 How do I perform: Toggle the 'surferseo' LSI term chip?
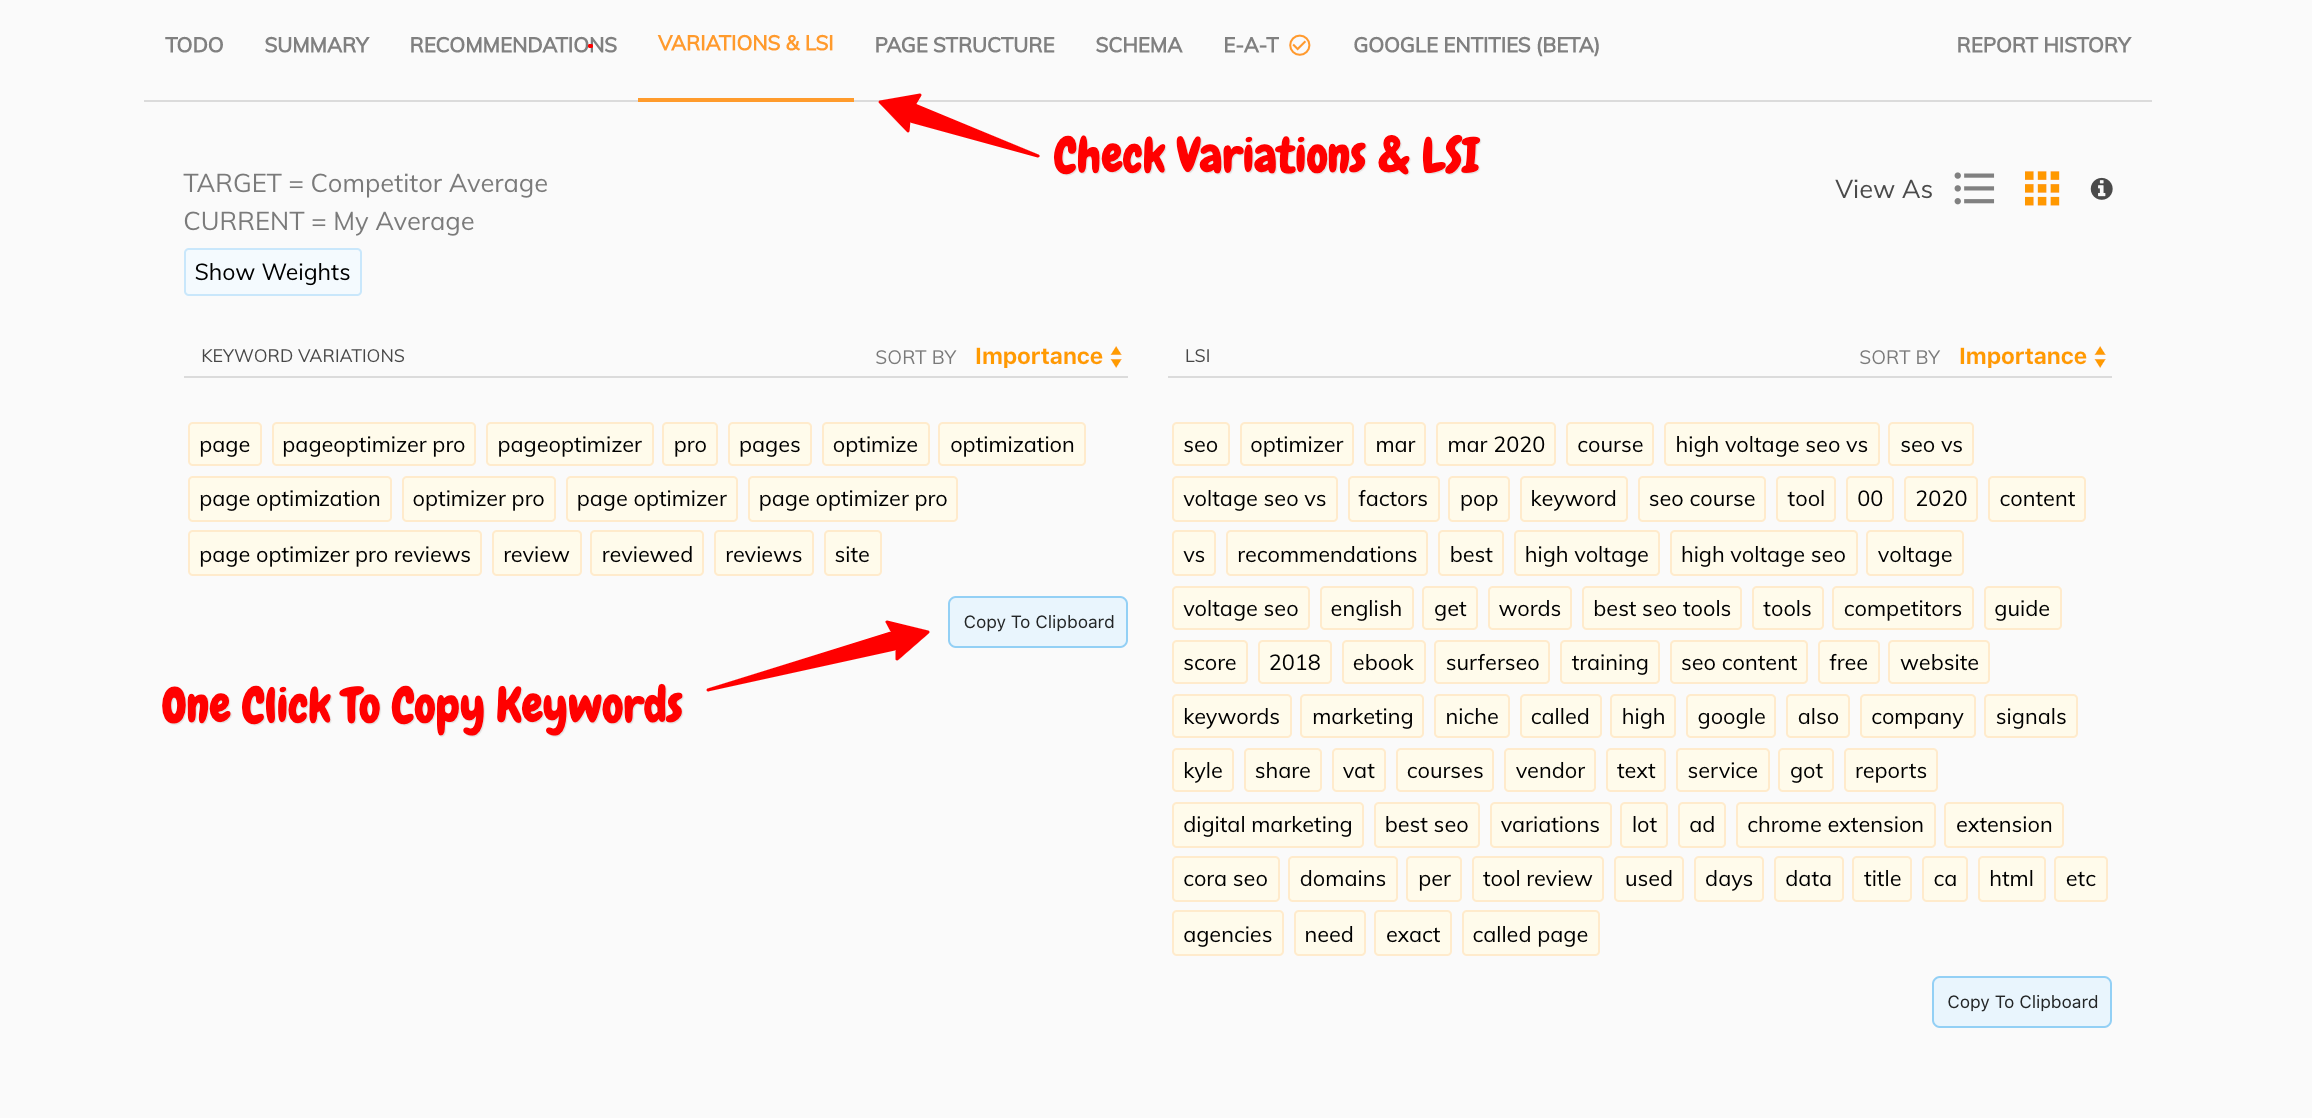pos(1491,661)
